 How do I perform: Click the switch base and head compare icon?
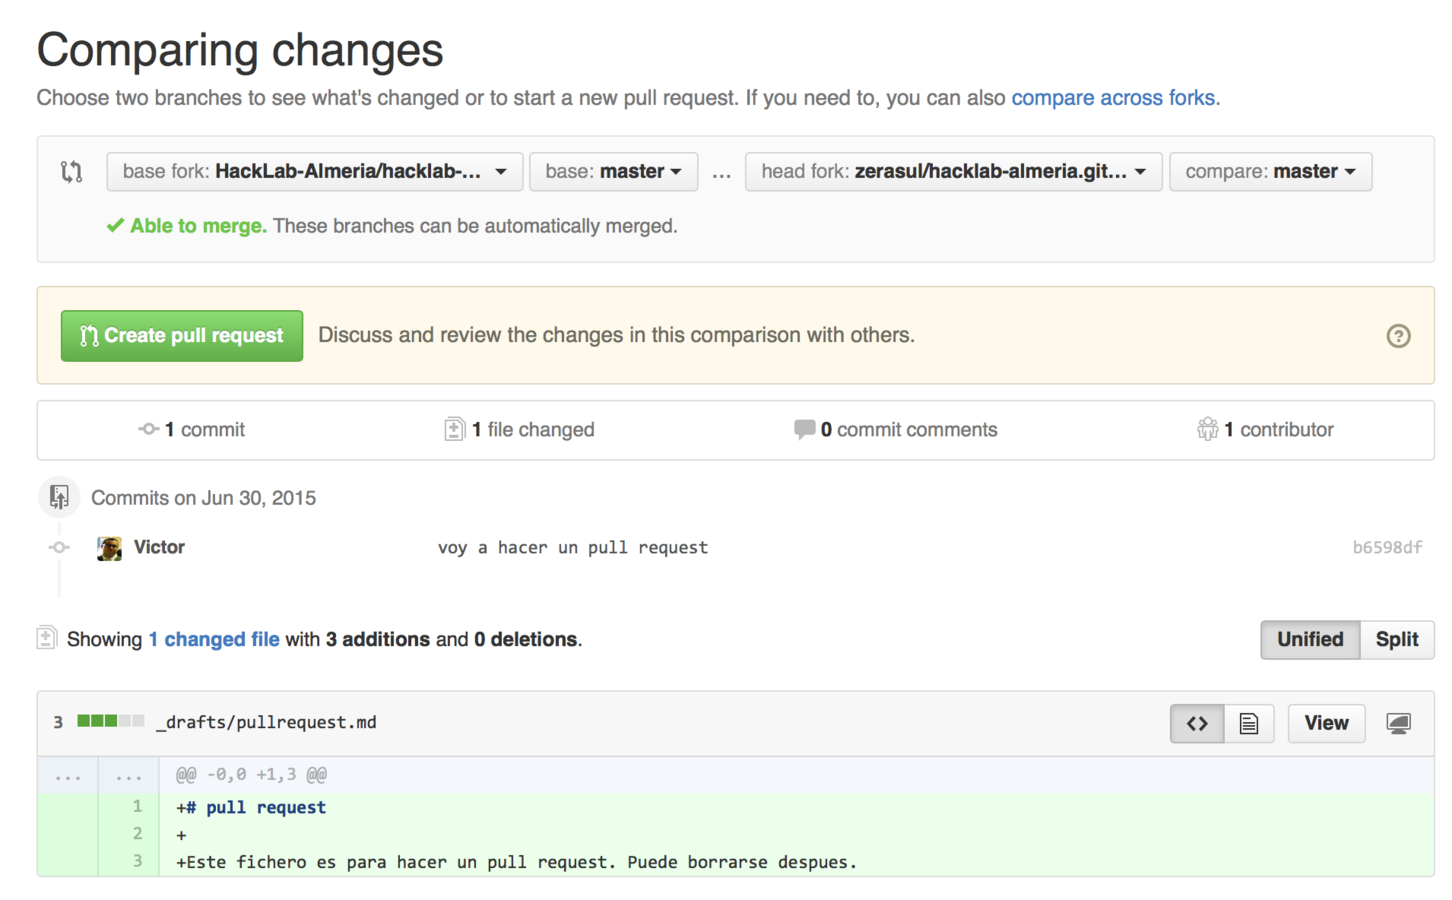pyautogui.click(x=71, y=172)
